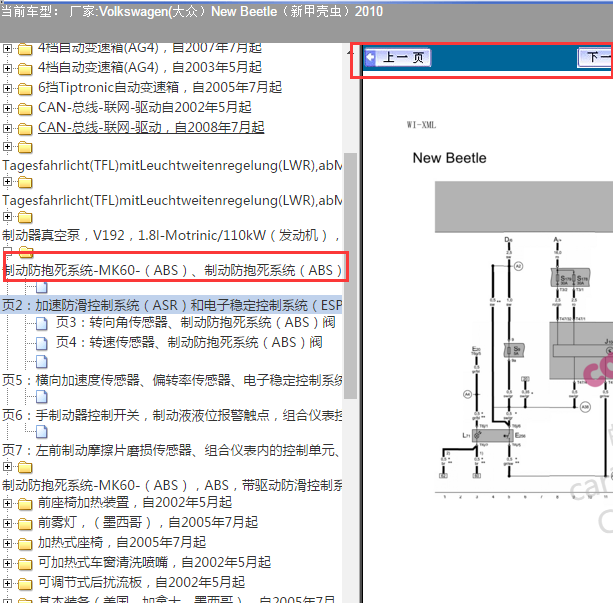
Task: Click page icon next to 页4 转速传感器
Action: 42,343
